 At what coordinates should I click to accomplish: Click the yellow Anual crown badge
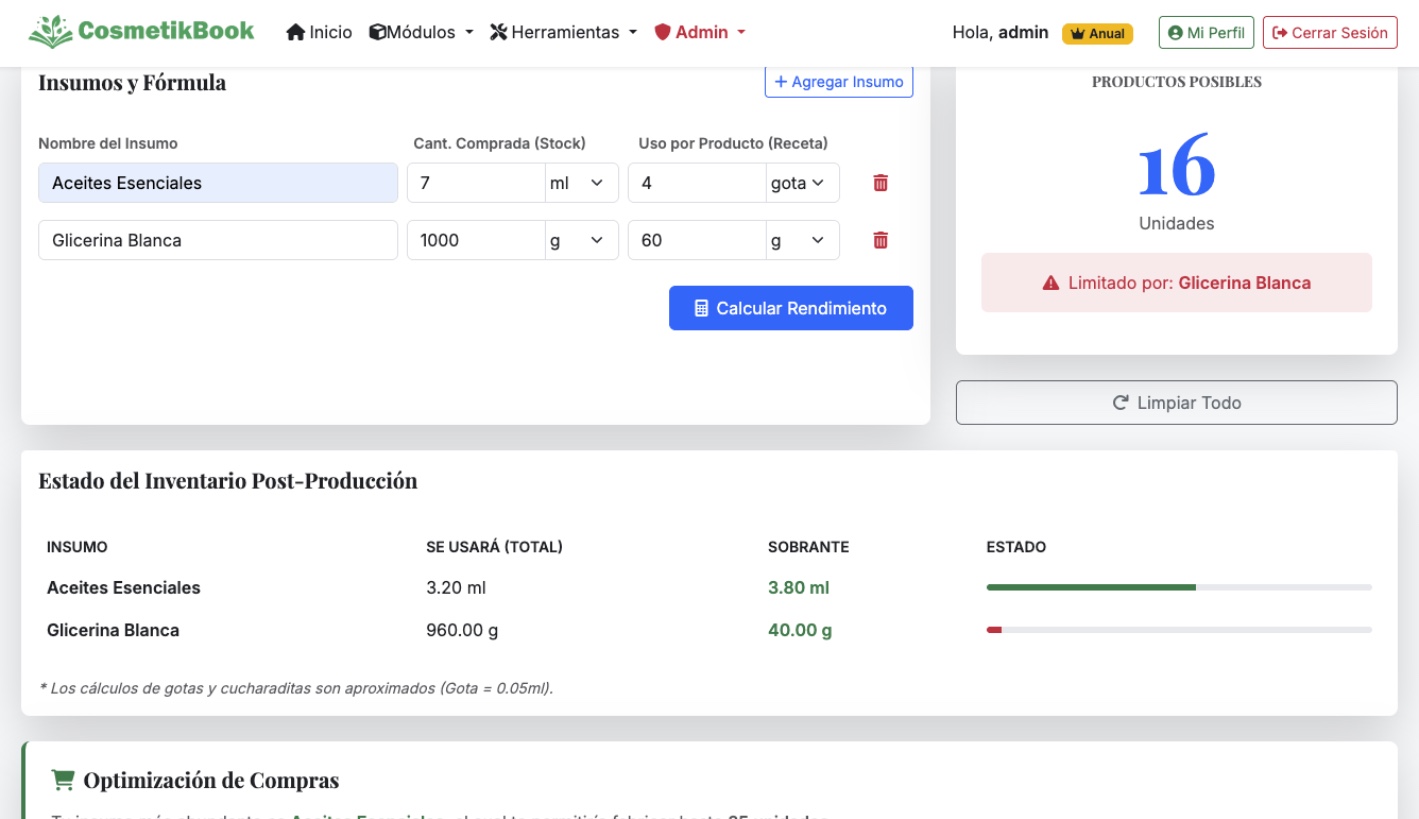pyautogui.click(x=1097, y=33)
